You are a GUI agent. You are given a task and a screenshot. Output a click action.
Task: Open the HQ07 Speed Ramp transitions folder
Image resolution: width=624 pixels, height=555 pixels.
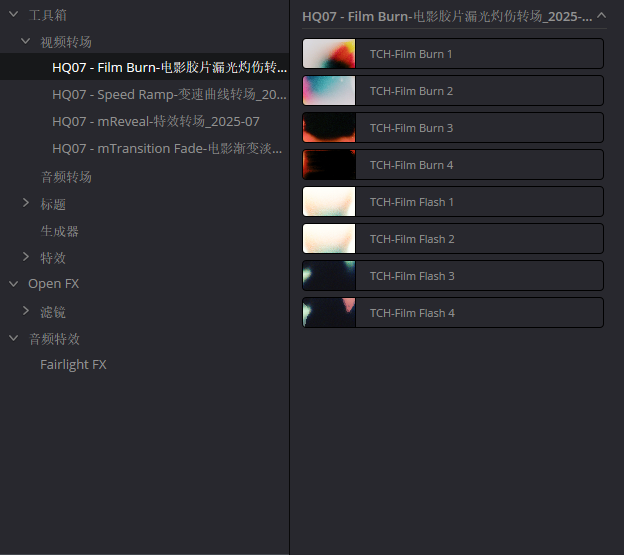pos(169,95)
